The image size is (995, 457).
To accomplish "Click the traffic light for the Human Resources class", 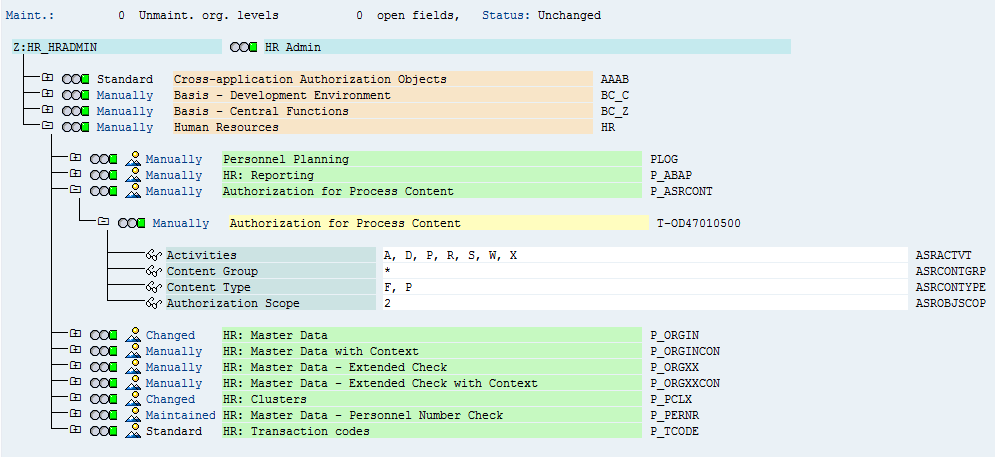I will (x=76, y=127).
